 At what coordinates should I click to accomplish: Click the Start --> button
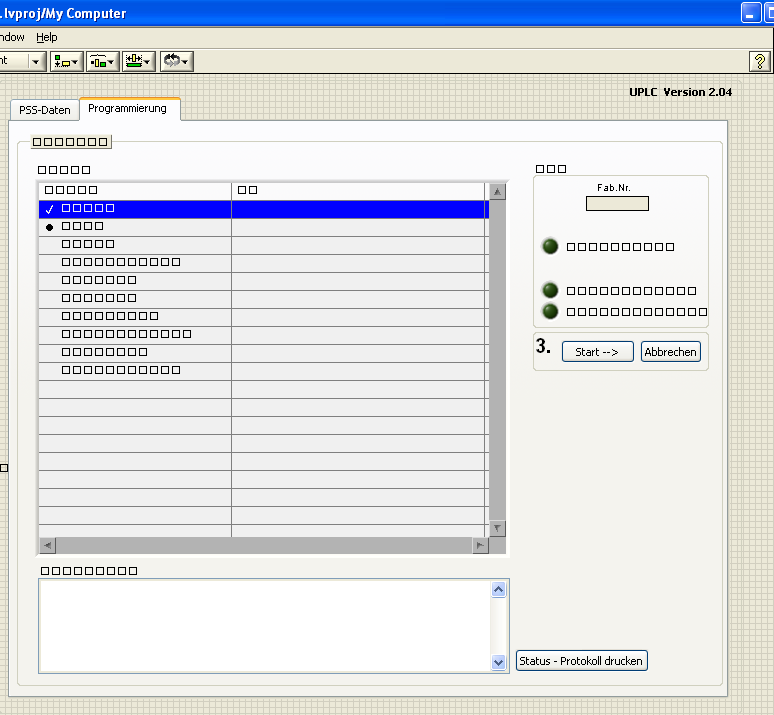[597, 352]
